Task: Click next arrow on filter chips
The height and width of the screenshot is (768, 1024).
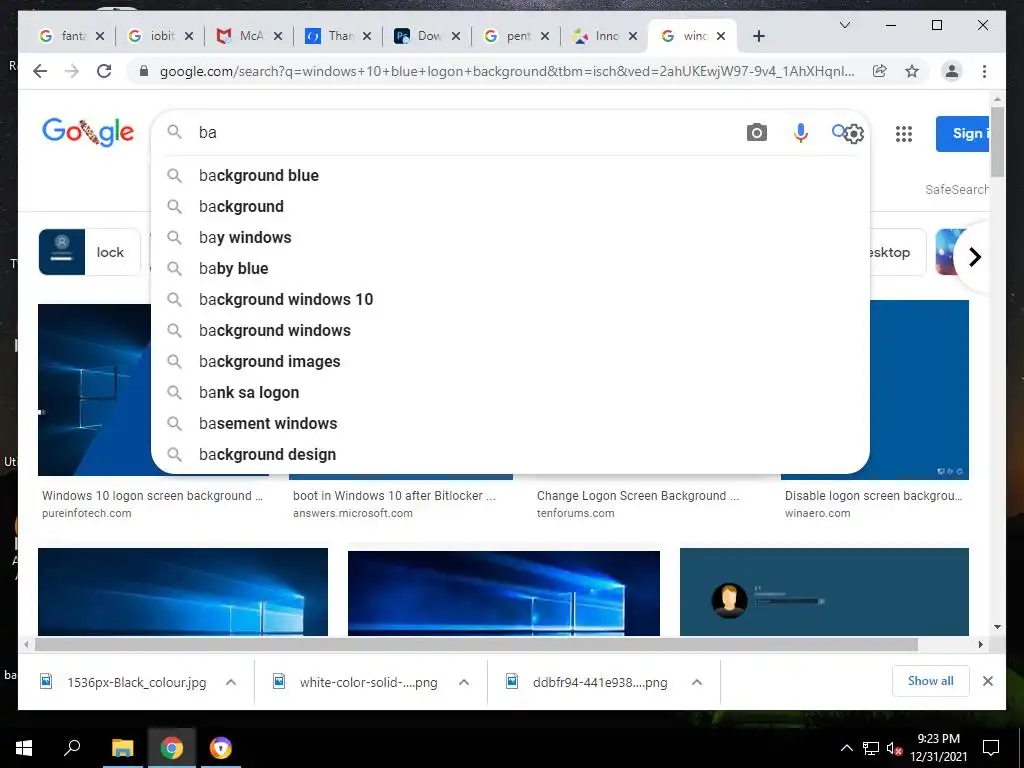Action: tap(974, 257)
